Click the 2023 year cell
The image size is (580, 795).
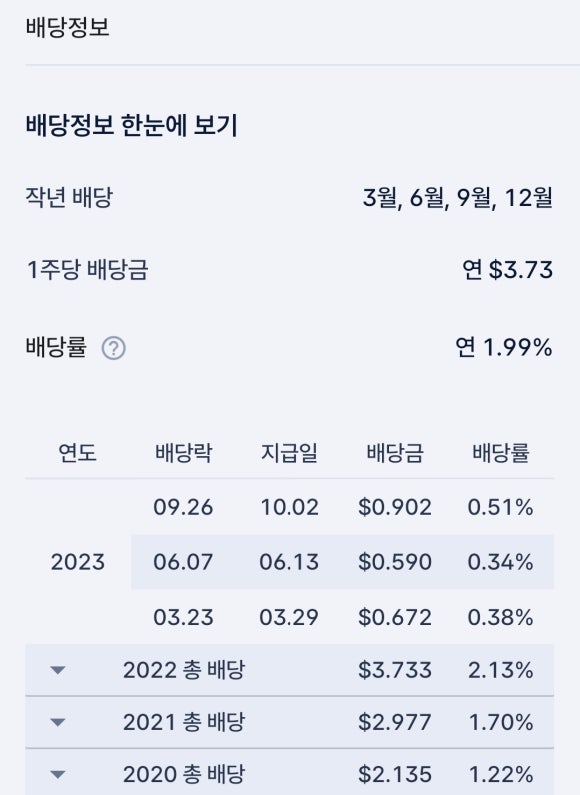78,562
